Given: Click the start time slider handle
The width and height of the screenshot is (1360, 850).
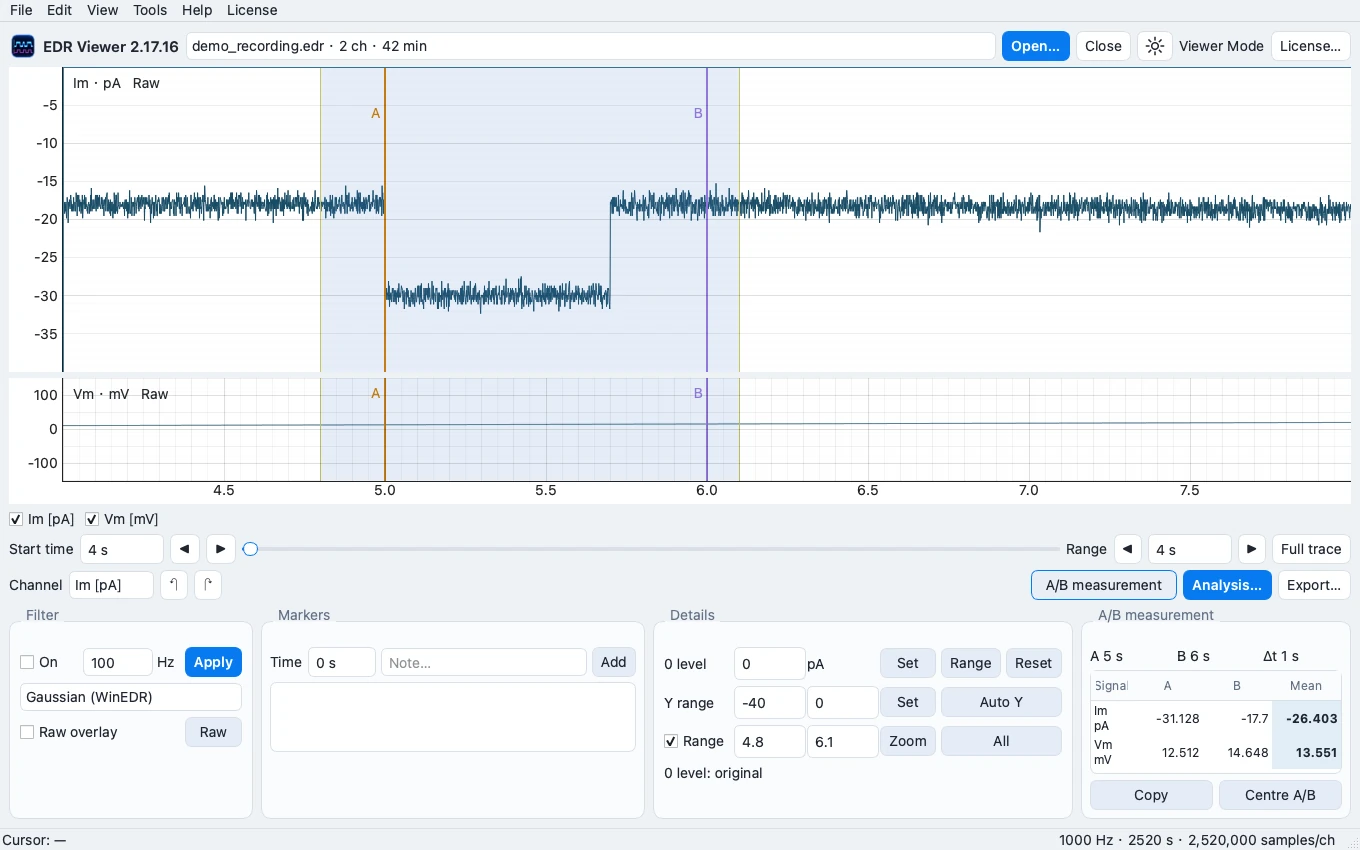Looking at the screenshot, I should tap(251, 549).
